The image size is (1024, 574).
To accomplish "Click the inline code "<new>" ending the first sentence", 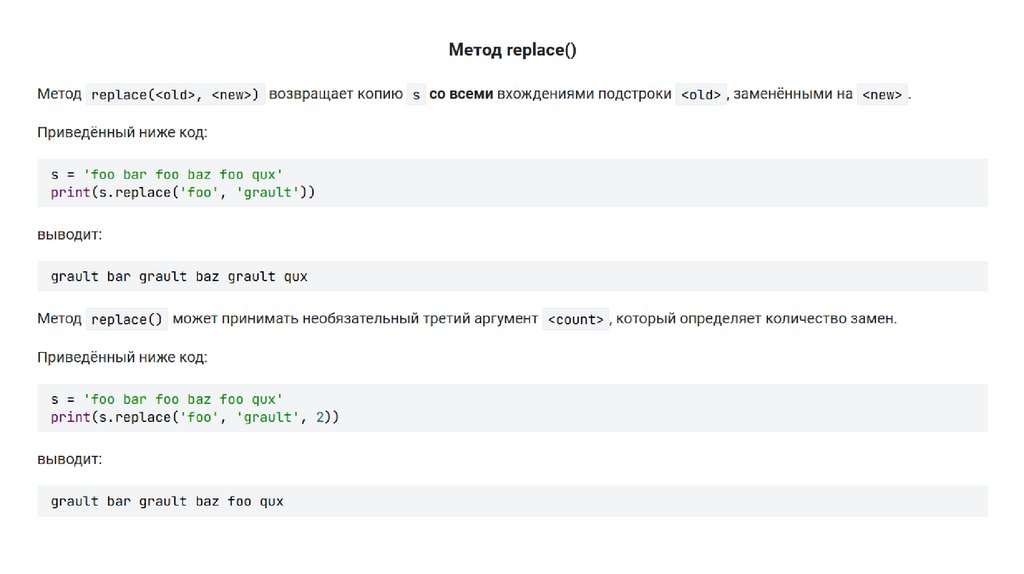I will [x=882, y=95].
